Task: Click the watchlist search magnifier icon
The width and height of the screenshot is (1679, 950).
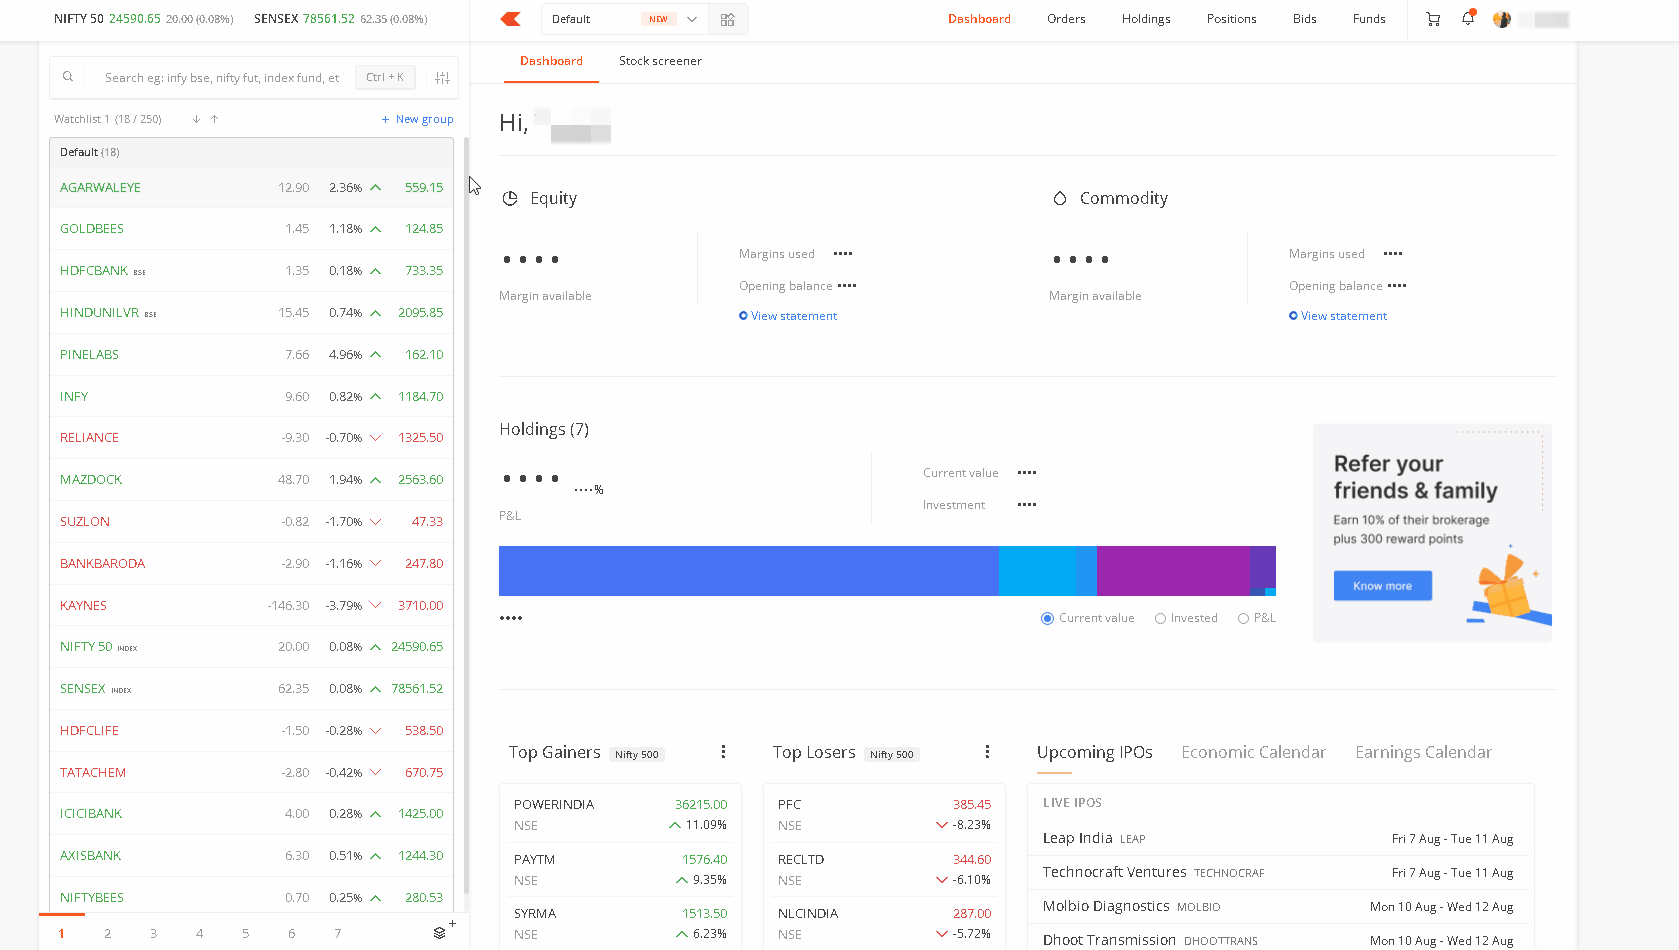Action: (x=68, y=77)
